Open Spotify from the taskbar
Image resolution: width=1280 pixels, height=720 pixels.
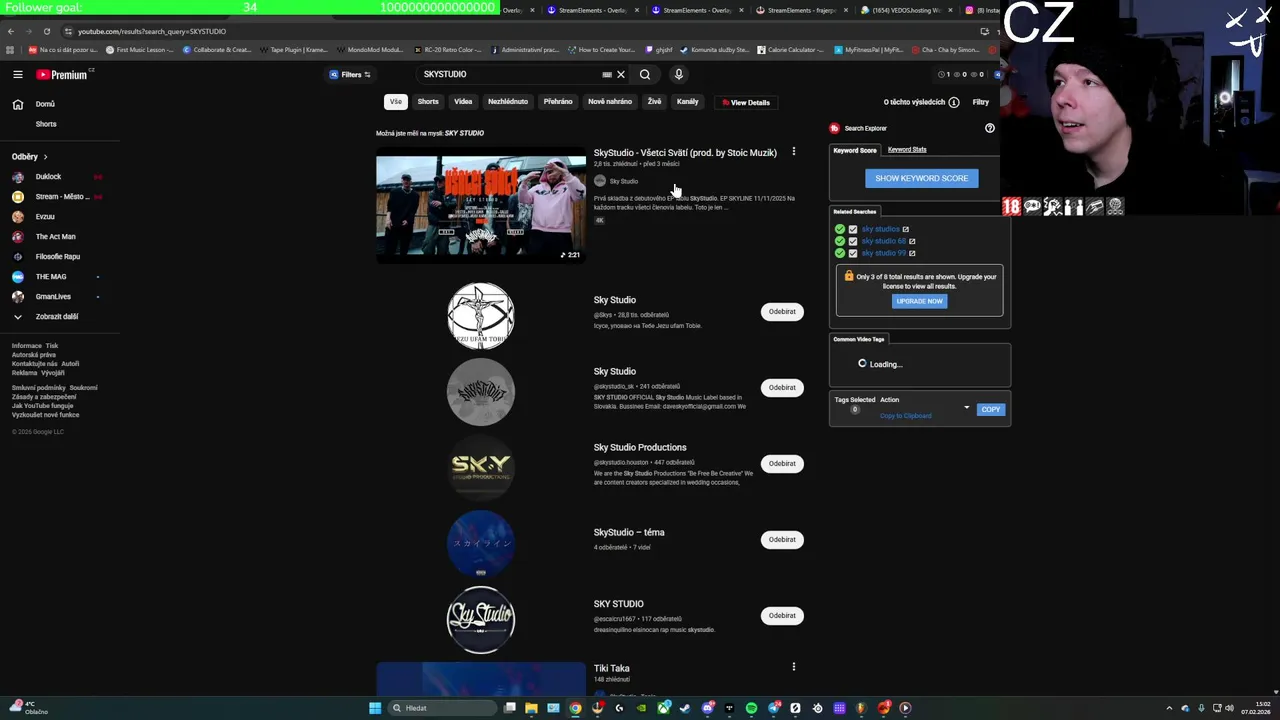[751, 708]
